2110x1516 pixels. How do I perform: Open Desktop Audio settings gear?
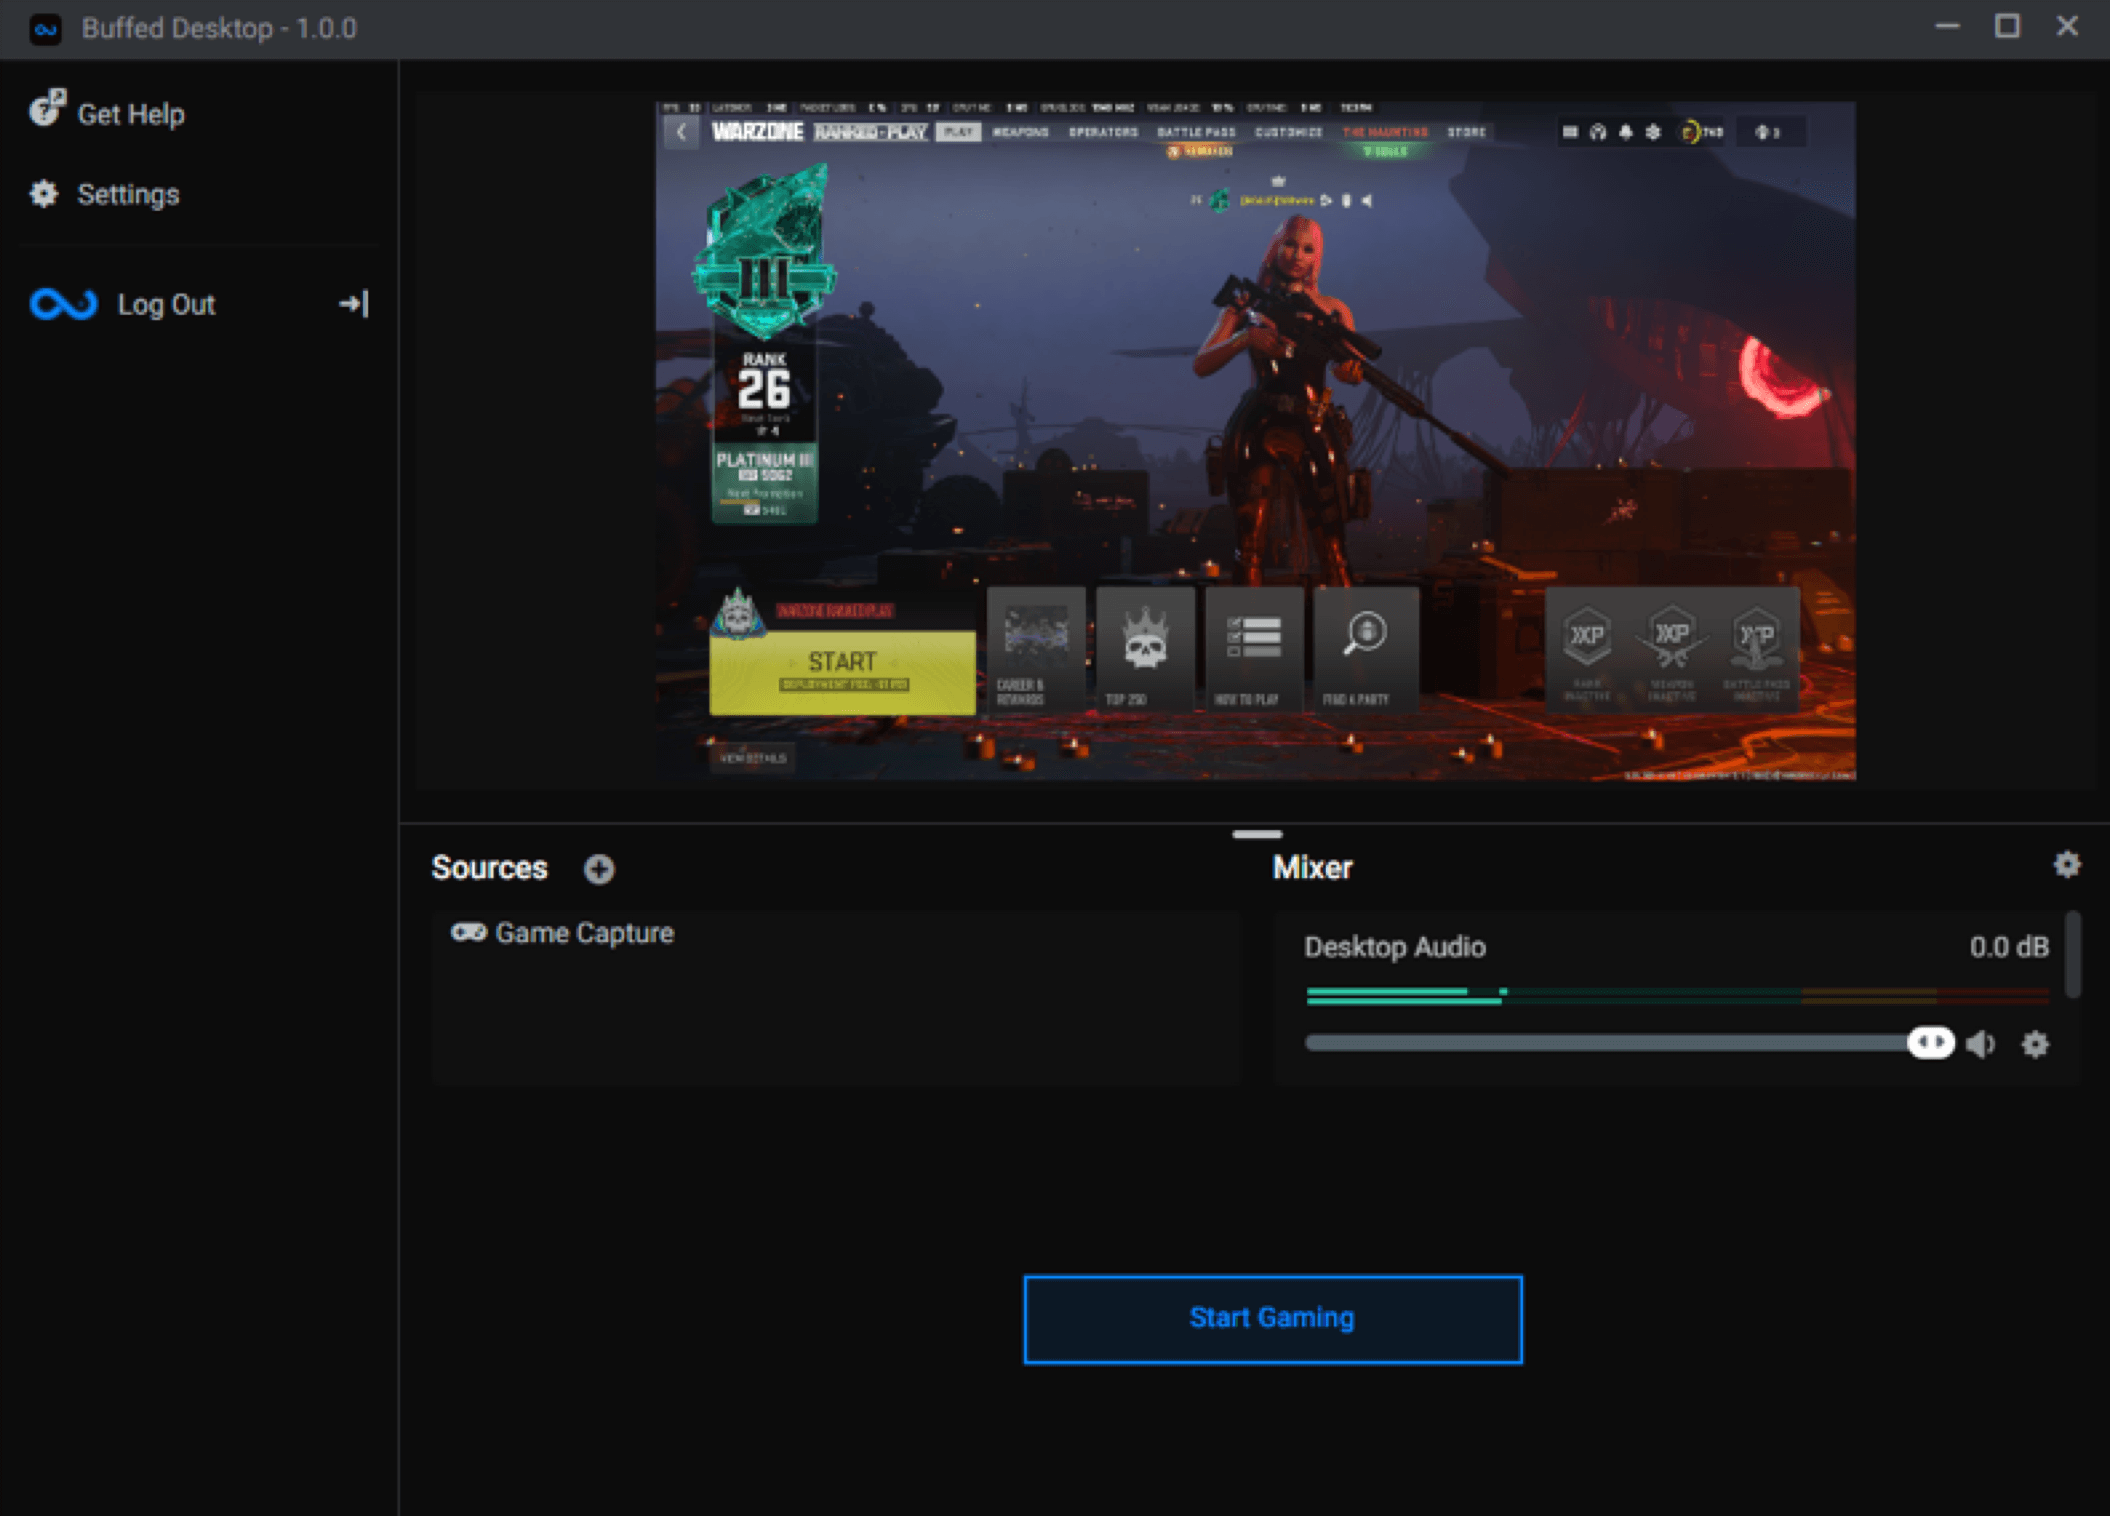point(2035,1044)
